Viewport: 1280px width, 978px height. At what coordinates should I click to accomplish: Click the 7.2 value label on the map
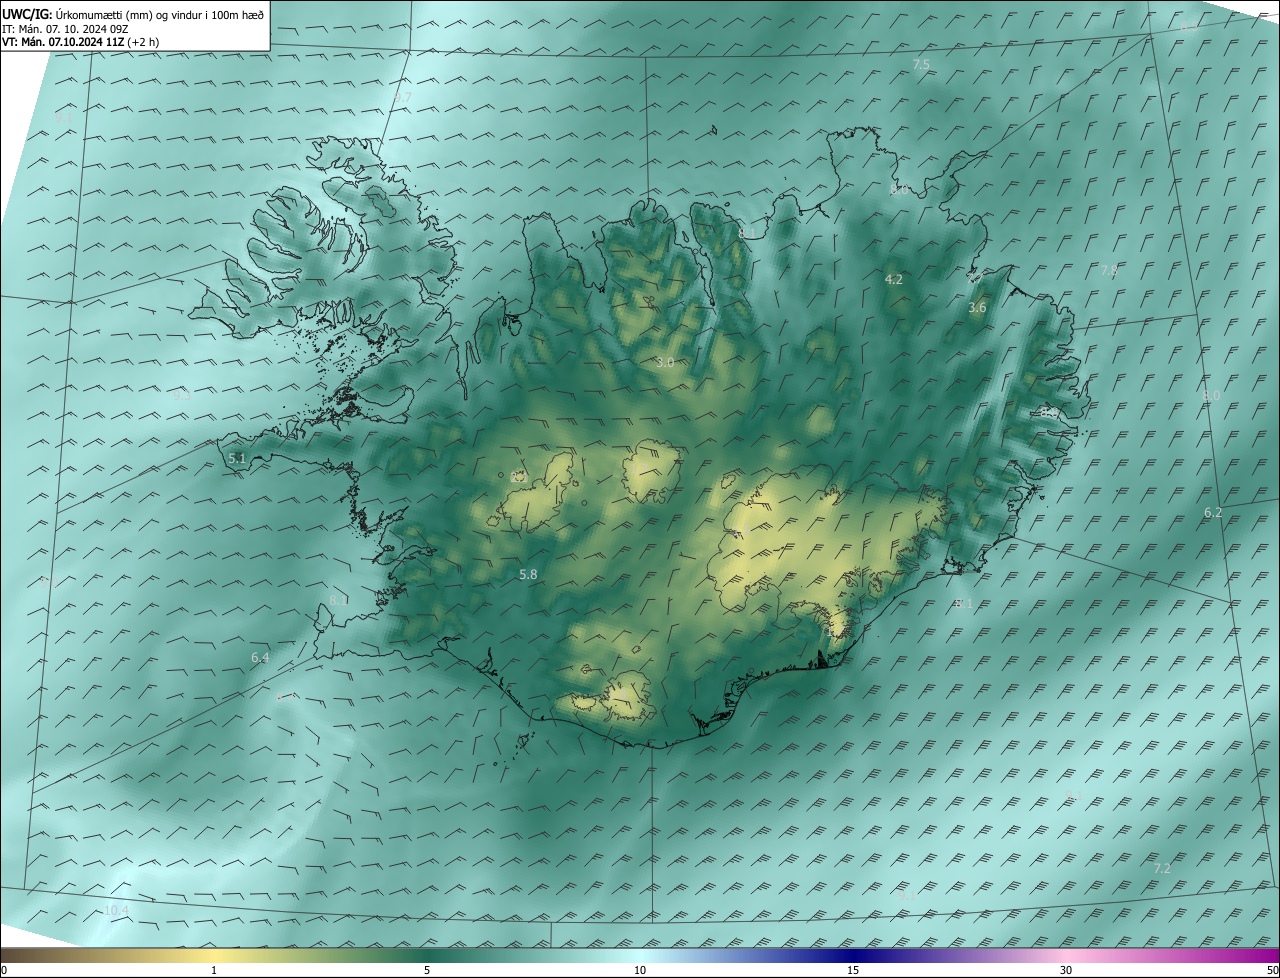1162,869
